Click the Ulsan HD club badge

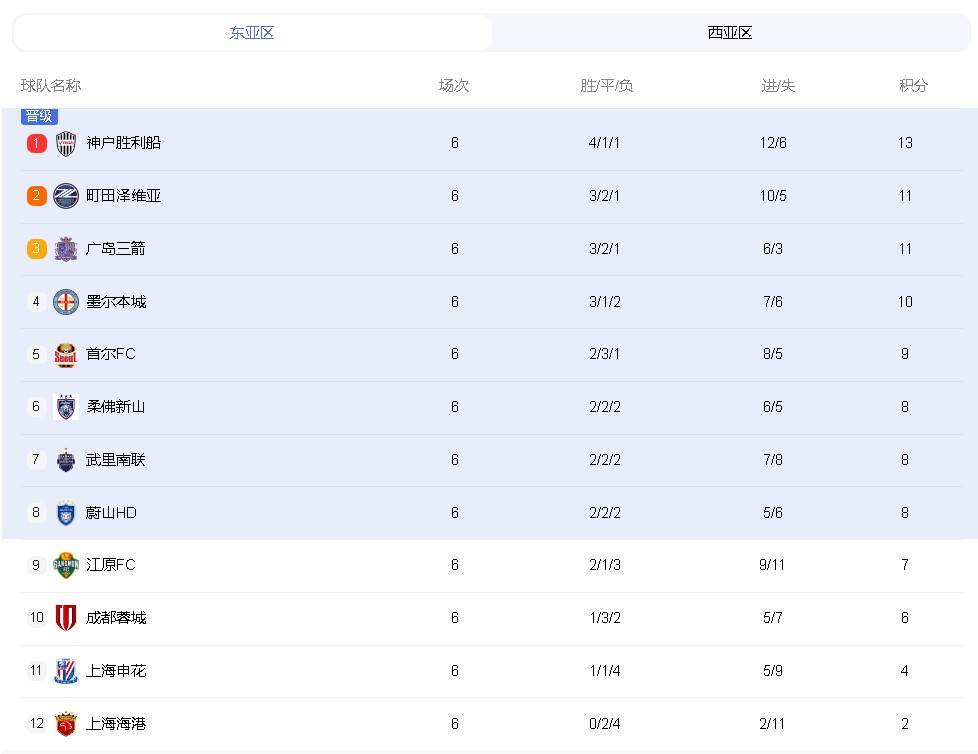pos(65,512)
